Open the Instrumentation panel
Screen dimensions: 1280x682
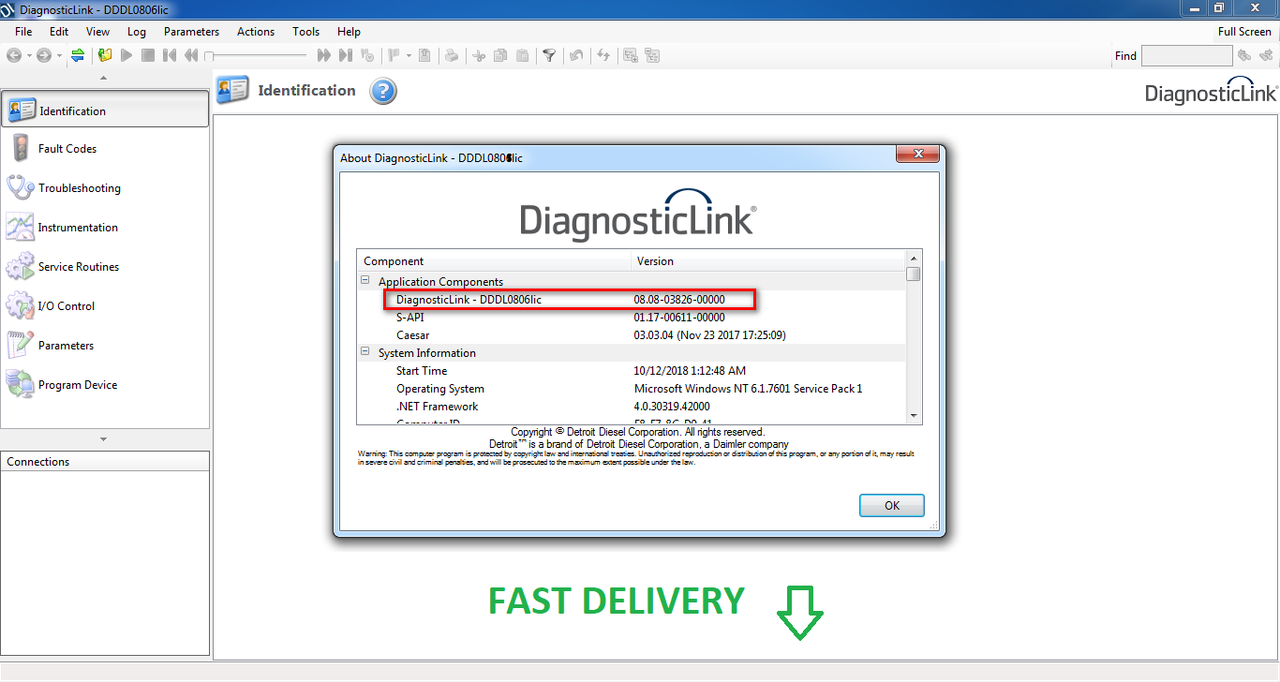point(105,228)
